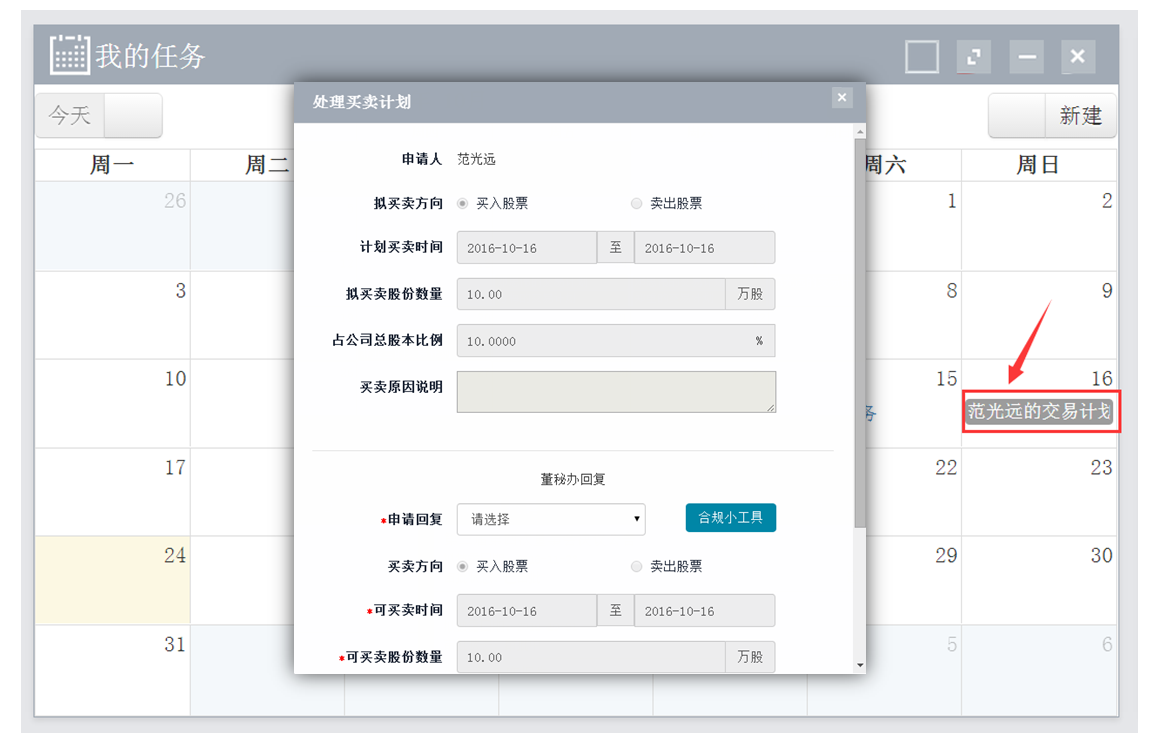Click 计划买卖时间 end date field

click(704, 248)
